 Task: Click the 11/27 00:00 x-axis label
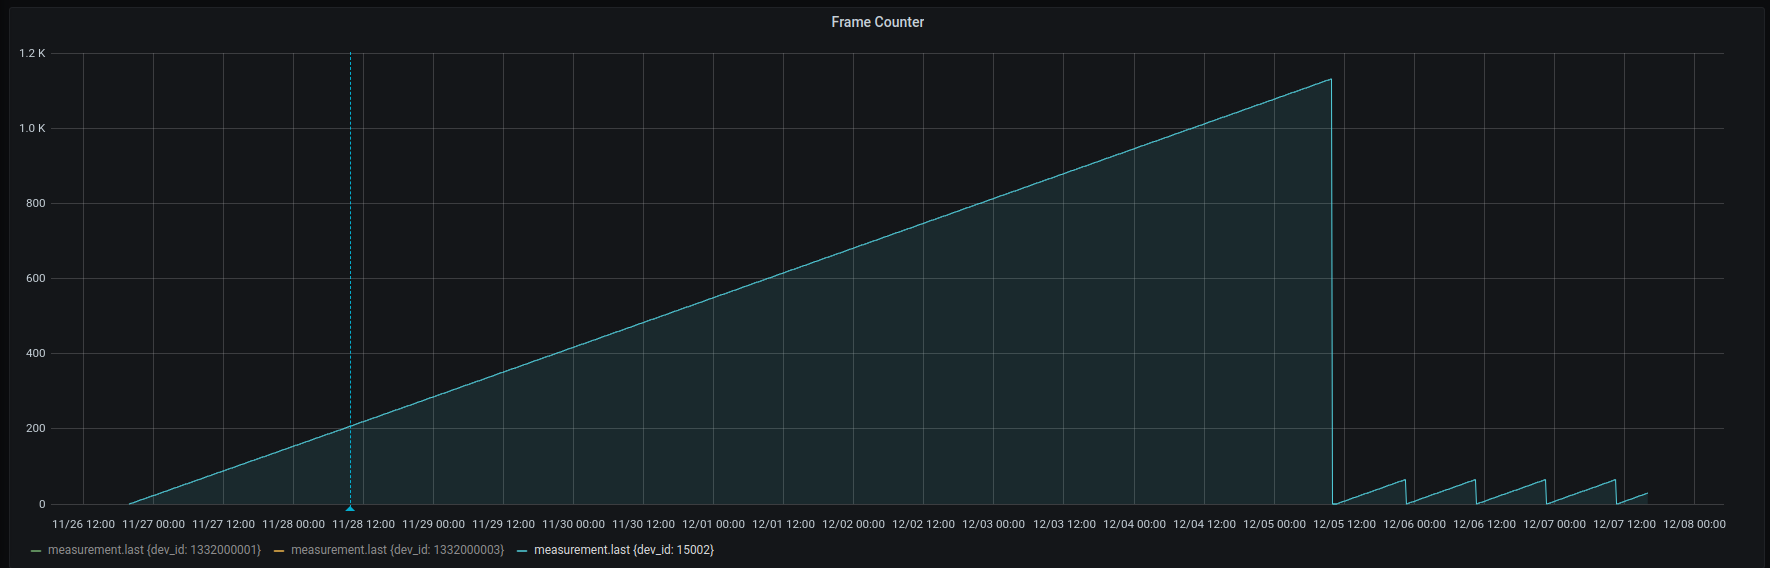pyautogui.click(x=153, y=524)
